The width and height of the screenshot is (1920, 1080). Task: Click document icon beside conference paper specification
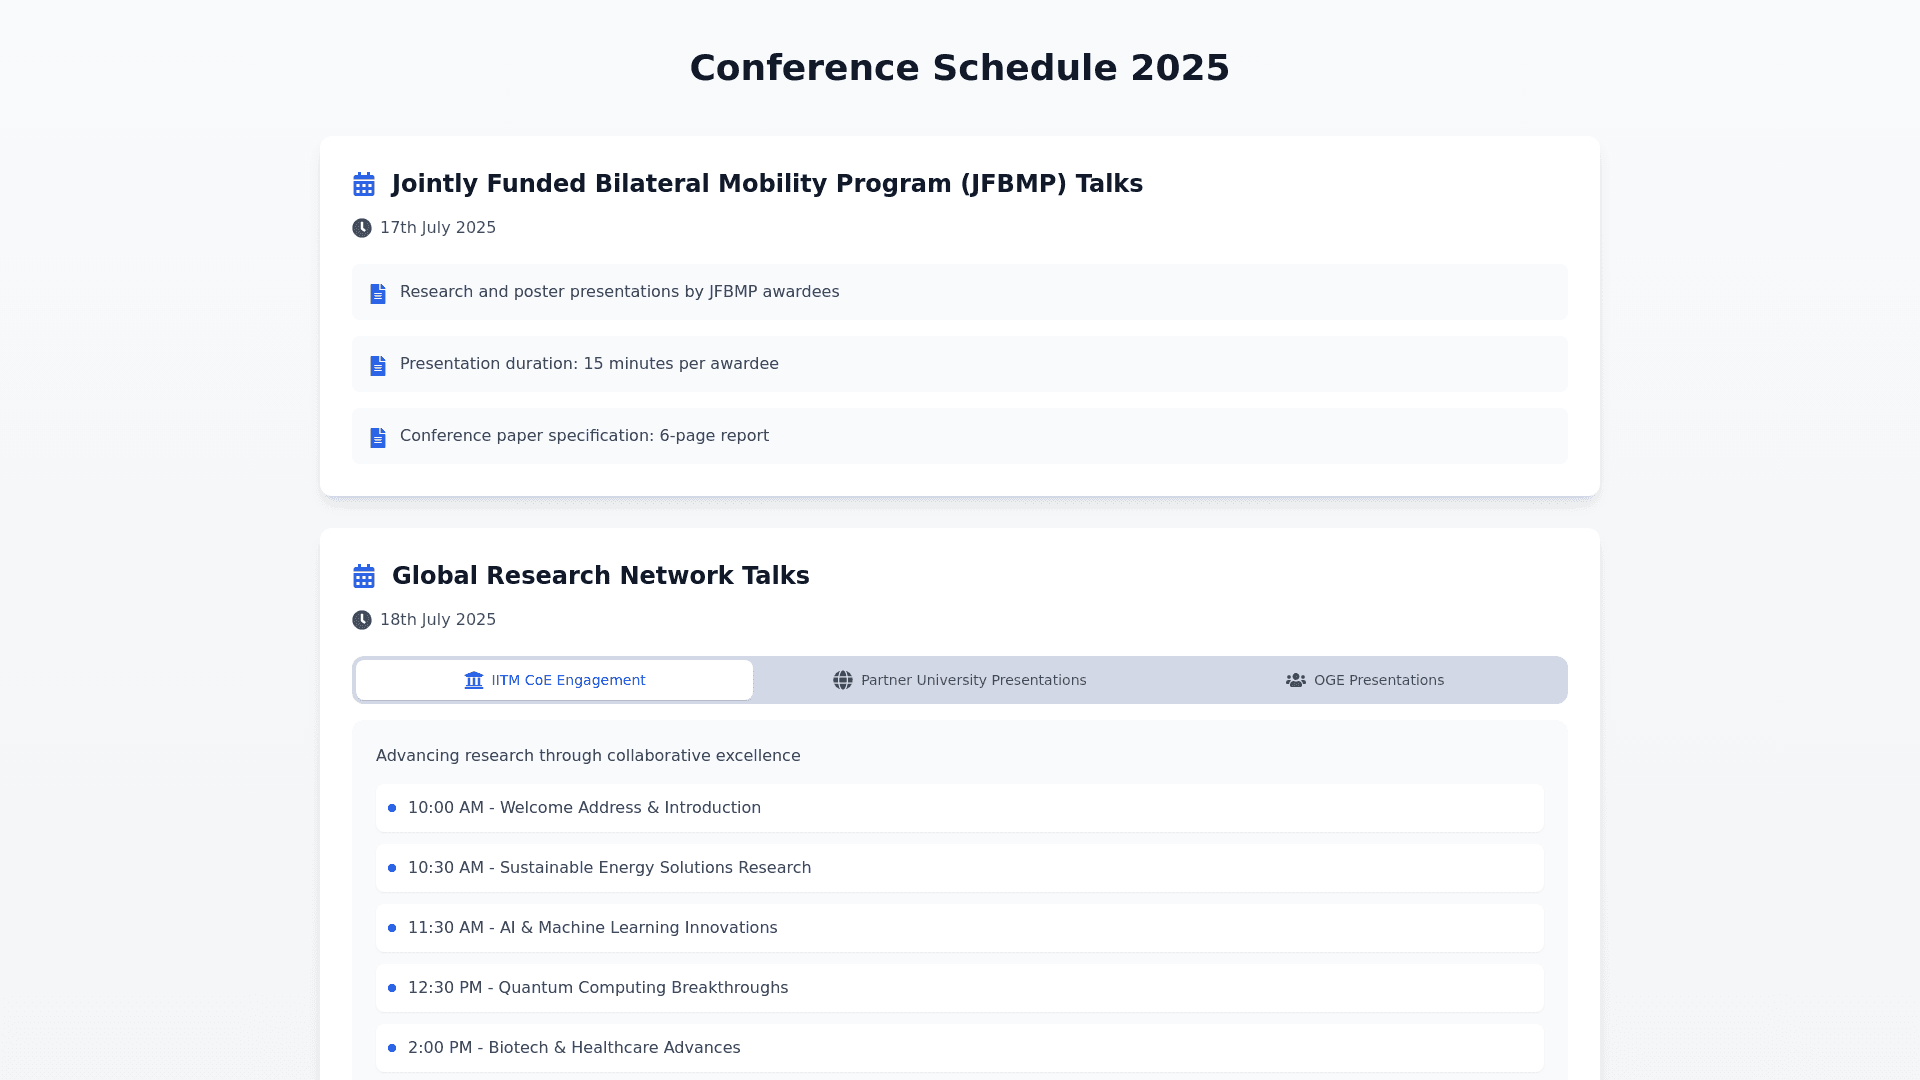point(378,437)
